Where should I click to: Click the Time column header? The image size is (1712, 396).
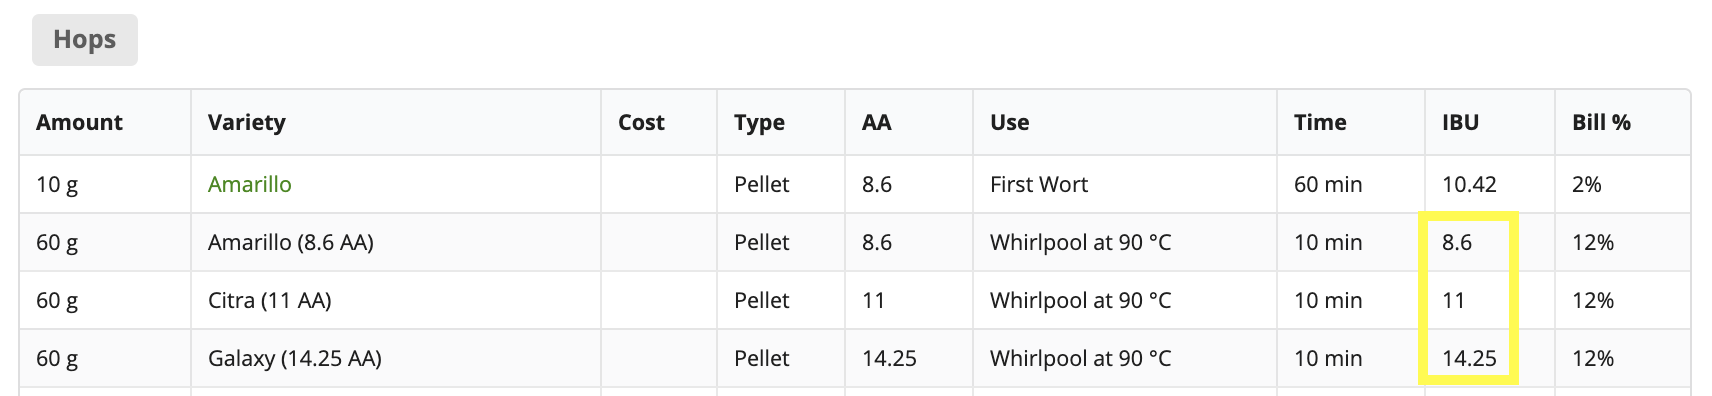1320,122
